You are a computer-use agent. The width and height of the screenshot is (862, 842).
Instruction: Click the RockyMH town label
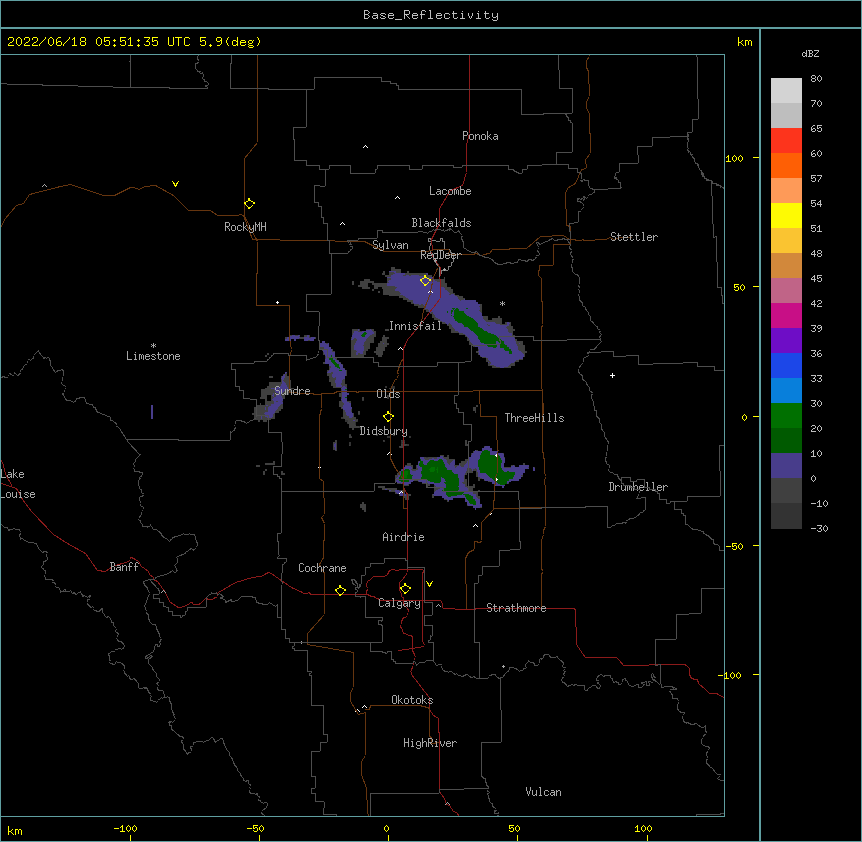245,227
